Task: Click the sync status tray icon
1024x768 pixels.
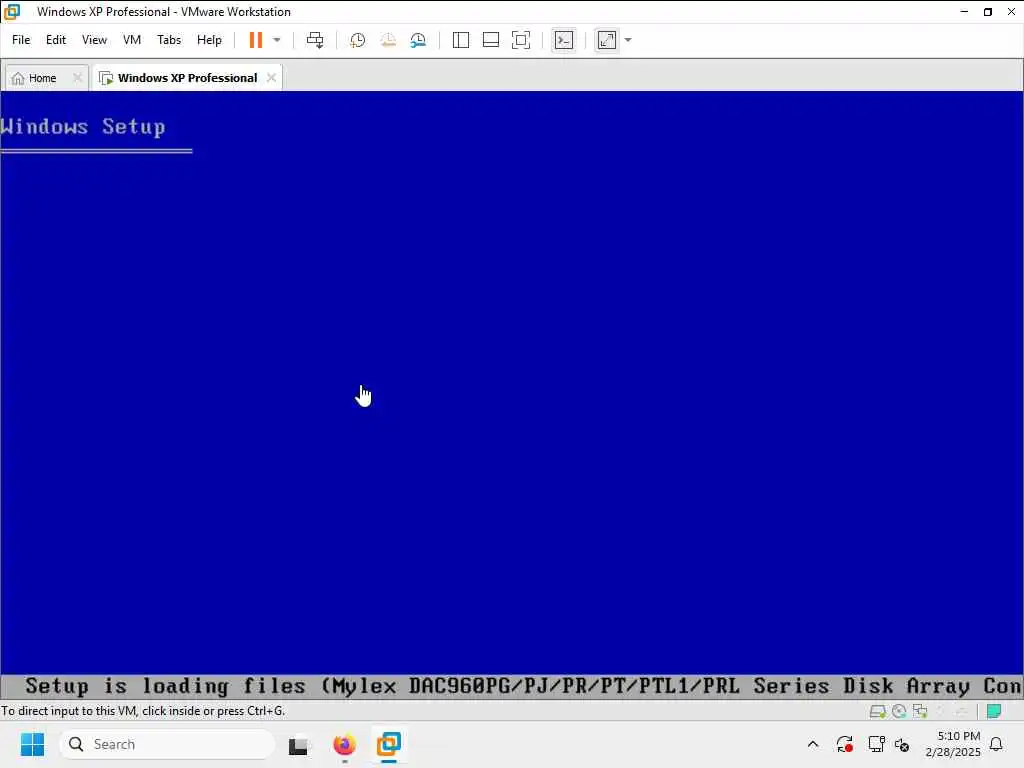Action: 844,744
